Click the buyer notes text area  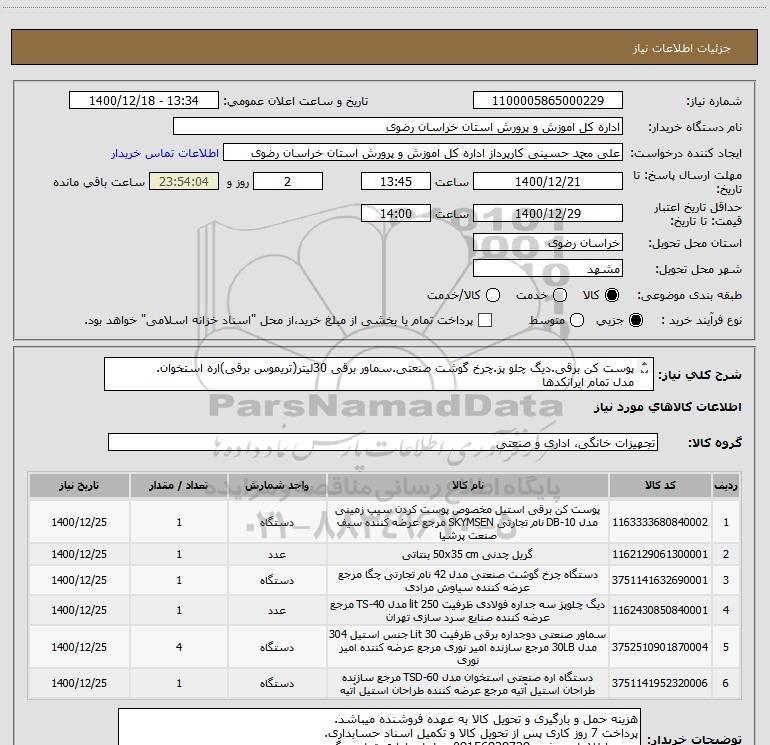pos(380,727)
